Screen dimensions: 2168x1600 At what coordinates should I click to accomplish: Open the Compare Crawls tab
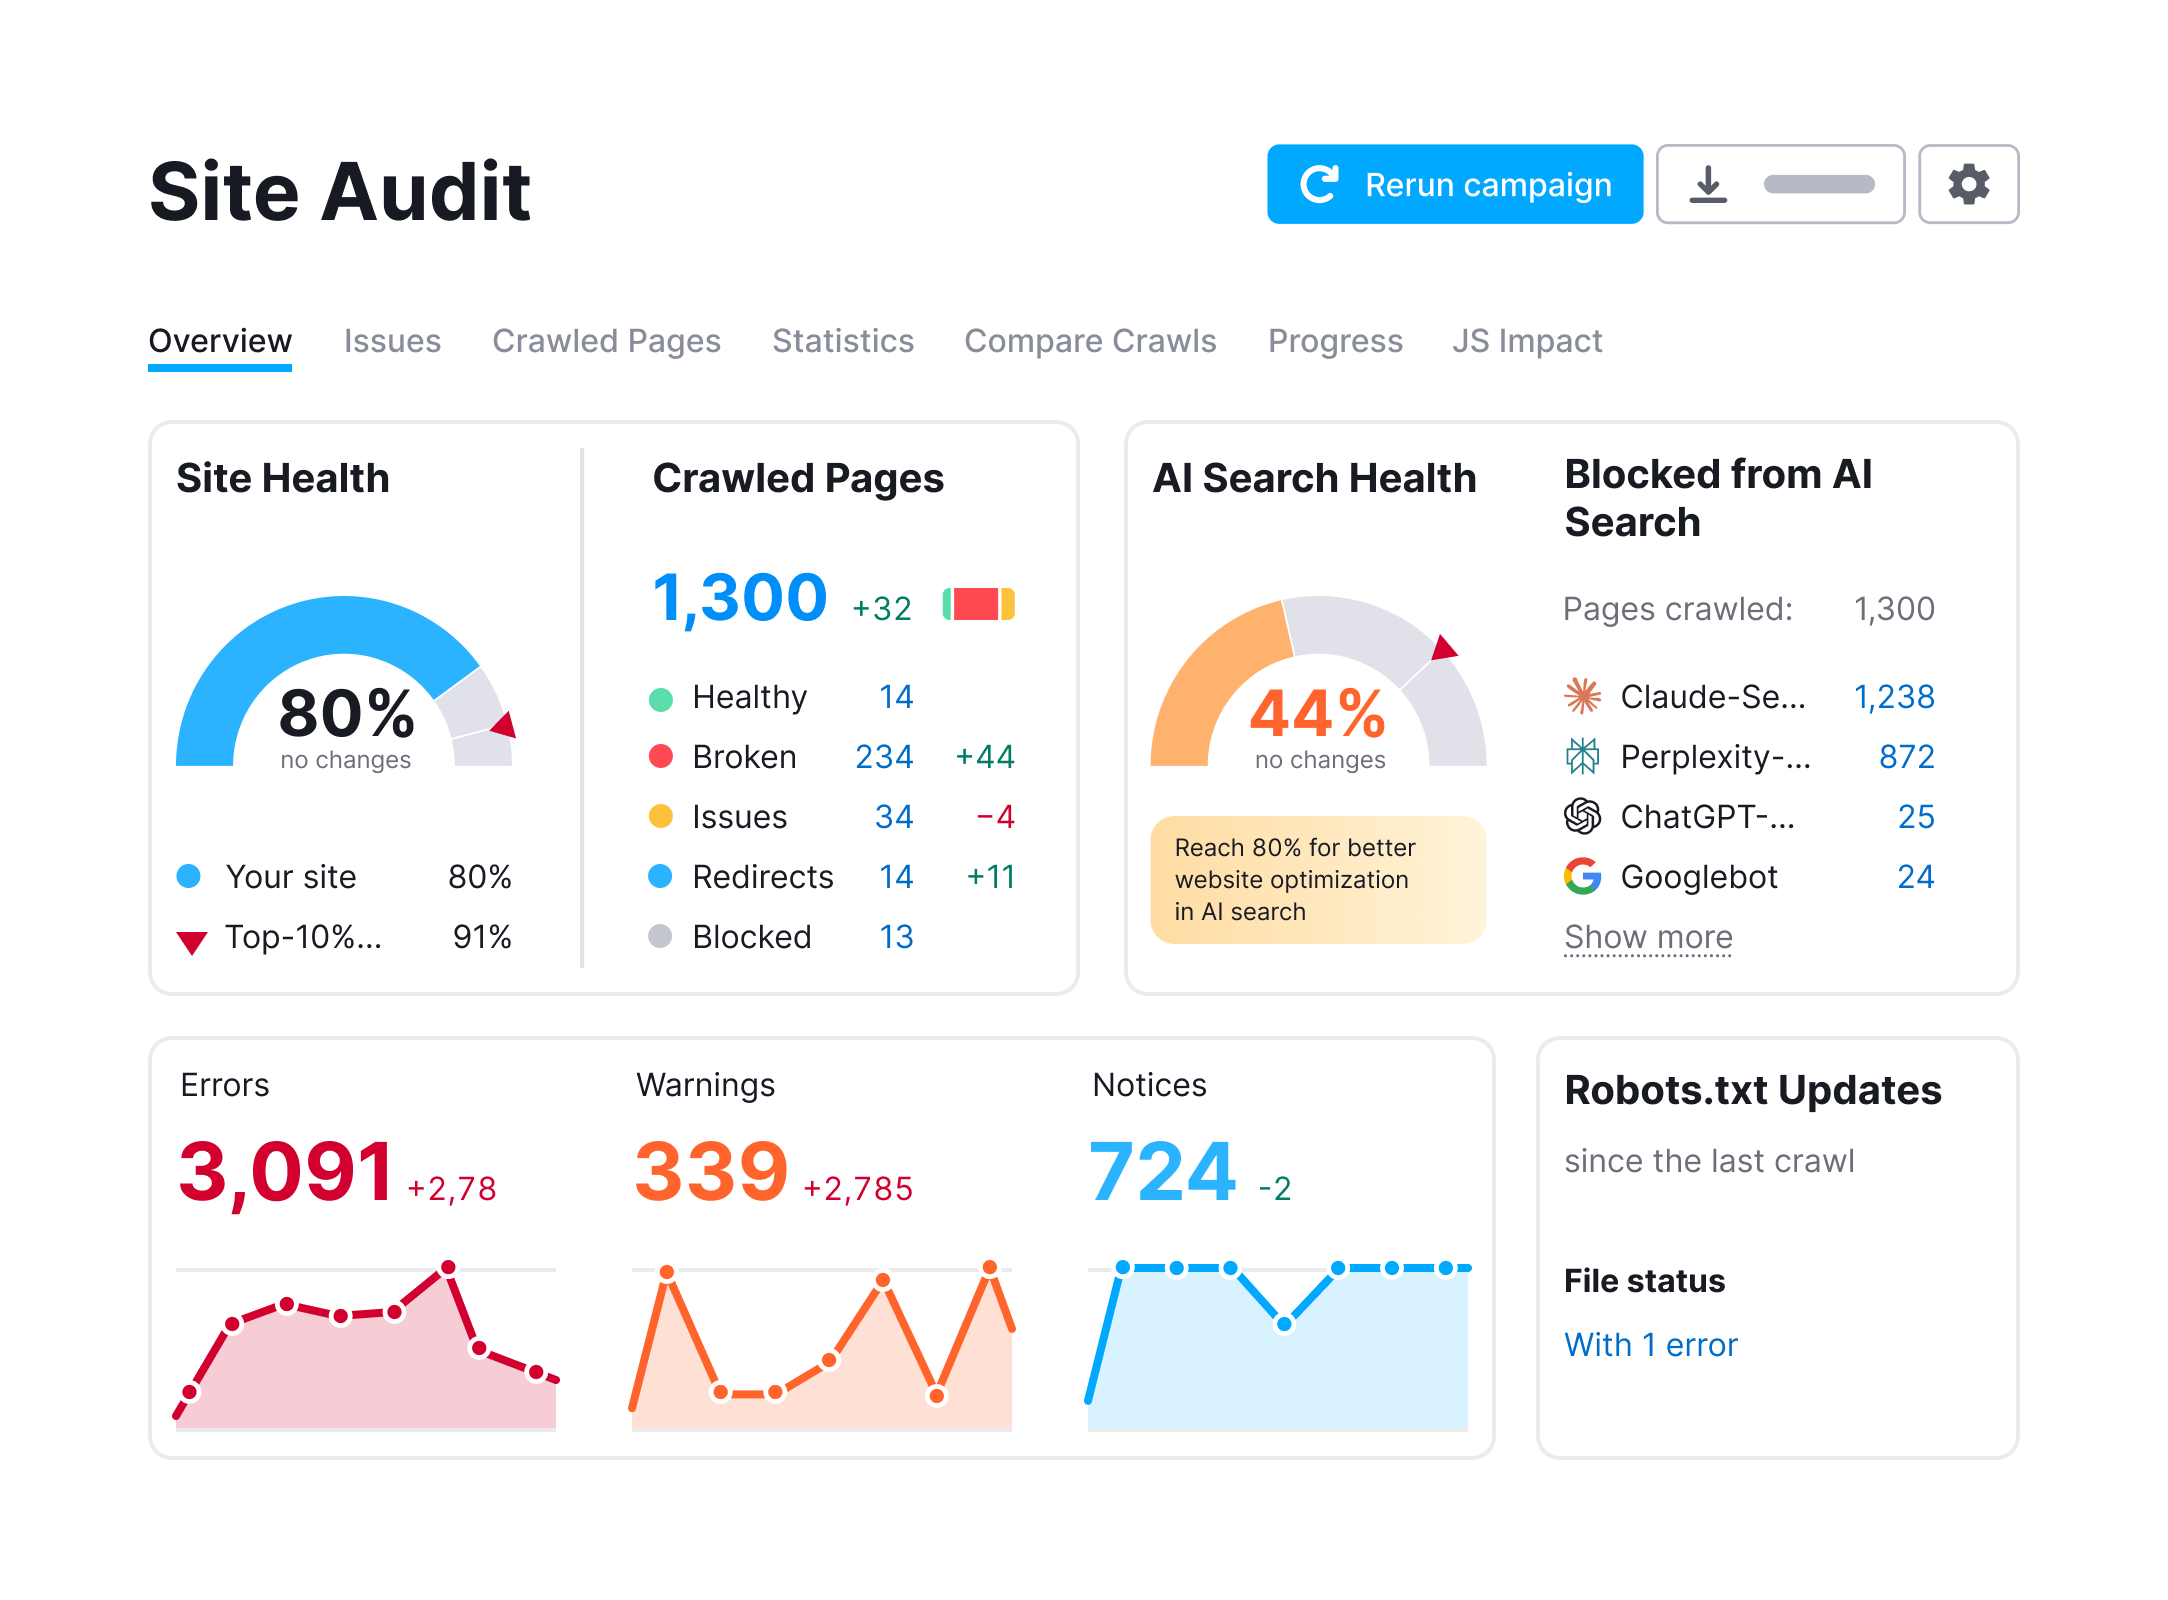click(x=1090, y=341)
